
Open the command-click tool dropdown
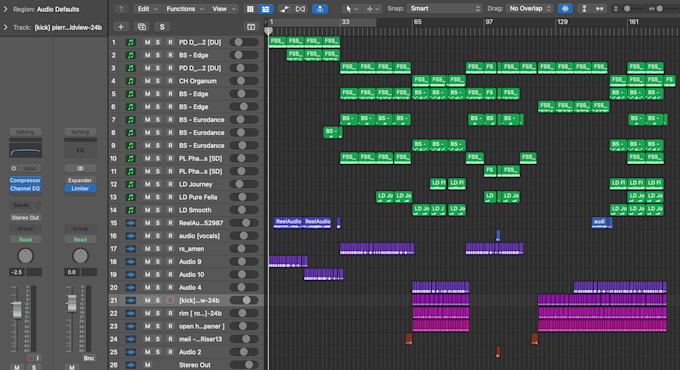click(373, 9)
